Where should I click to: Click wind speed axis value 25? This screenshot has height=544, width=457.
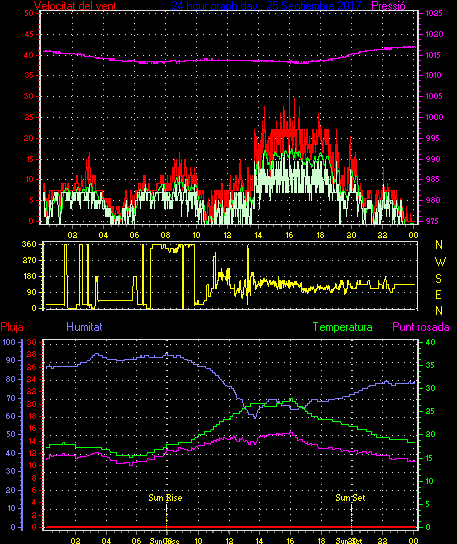coord(29,117)
